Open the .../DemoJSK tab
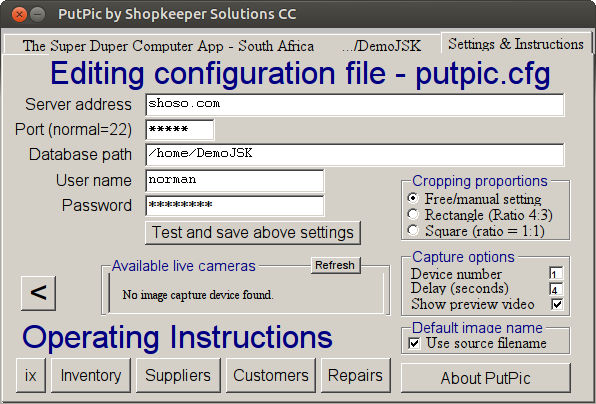 click(x=382, y=46)
